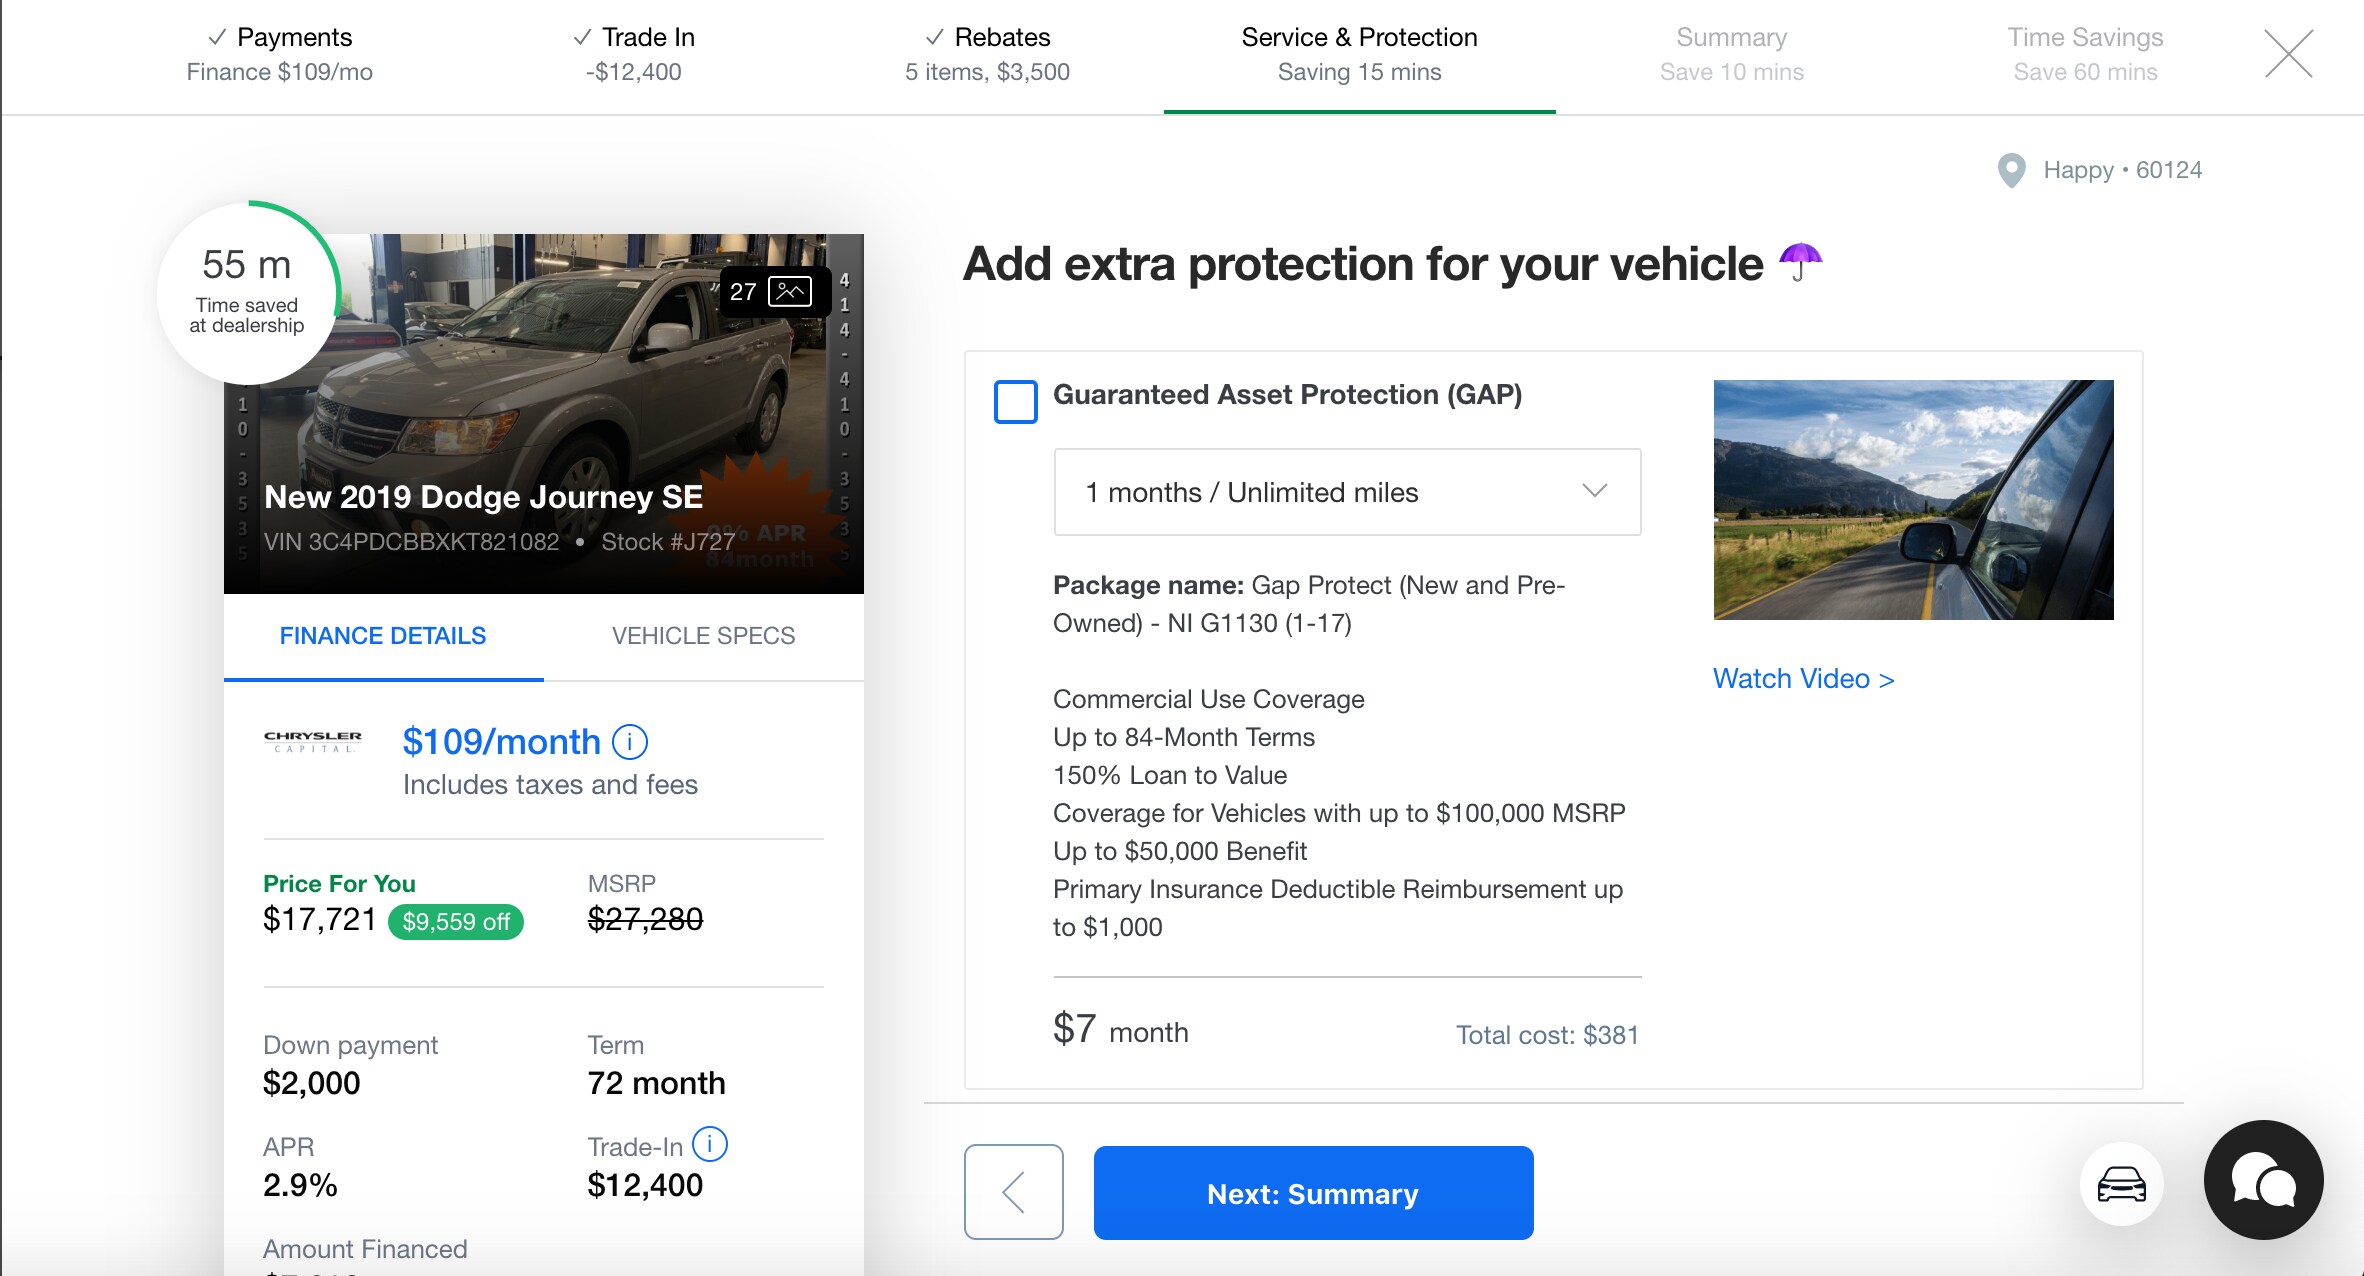The height and width of the screenshot is (1276, 2364).
Task: Open the photo gallery showing 27 images
Action: [770, 291]
